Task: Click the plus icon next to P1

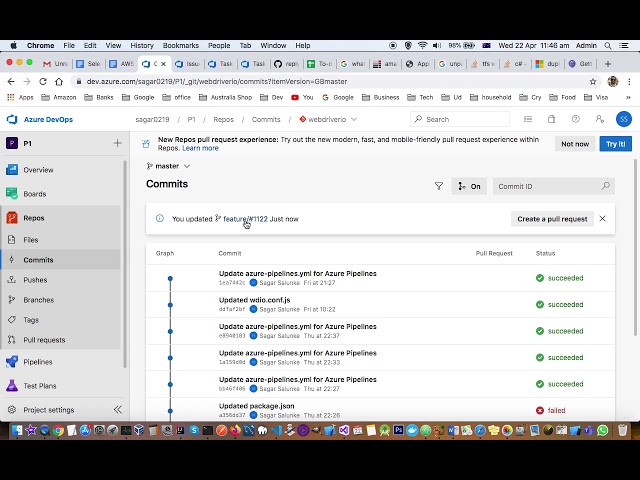Action: pyautogui.click(x=118, y=143)
